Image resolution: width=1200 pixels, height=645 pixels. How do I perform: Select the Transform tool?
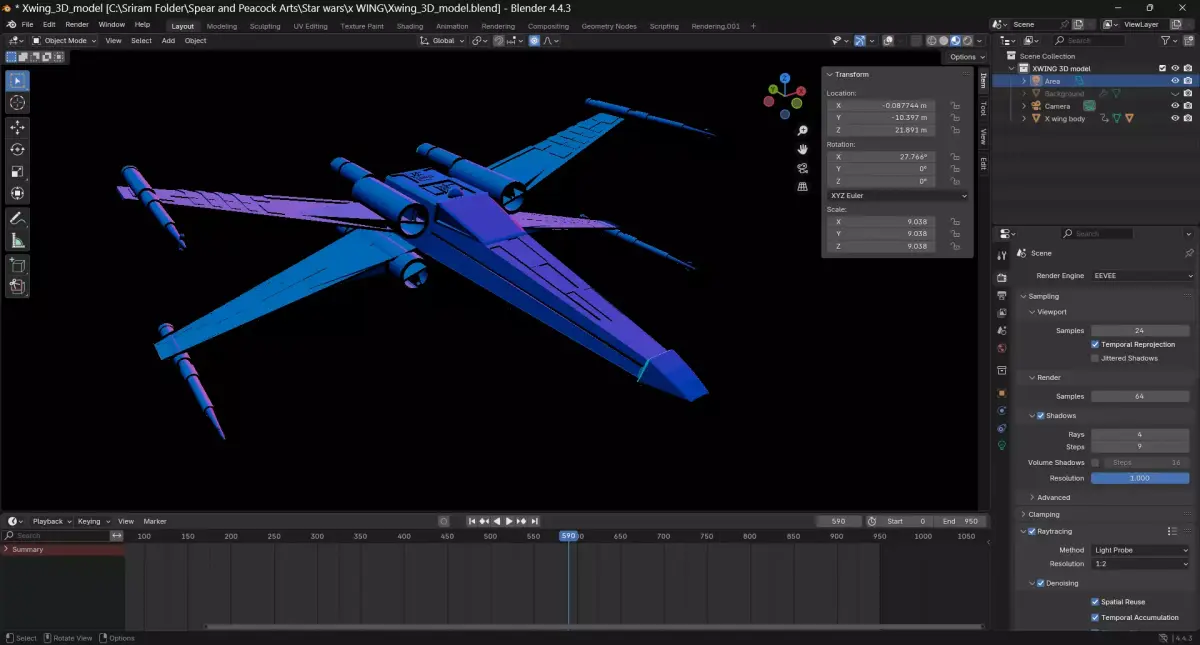[17, 193]
